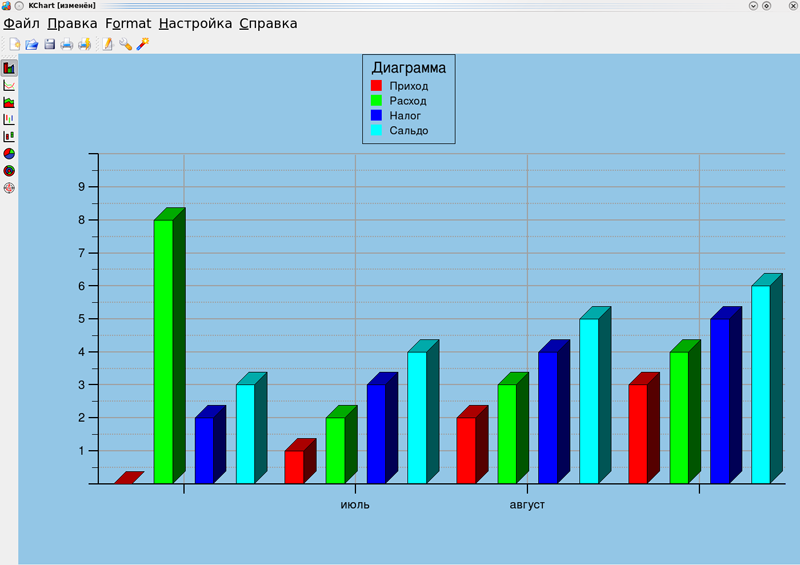Viewport: 800px width, 565px height.
Task: Select the ring chart type
Action: pyautogui.click(x=9, y=170)
